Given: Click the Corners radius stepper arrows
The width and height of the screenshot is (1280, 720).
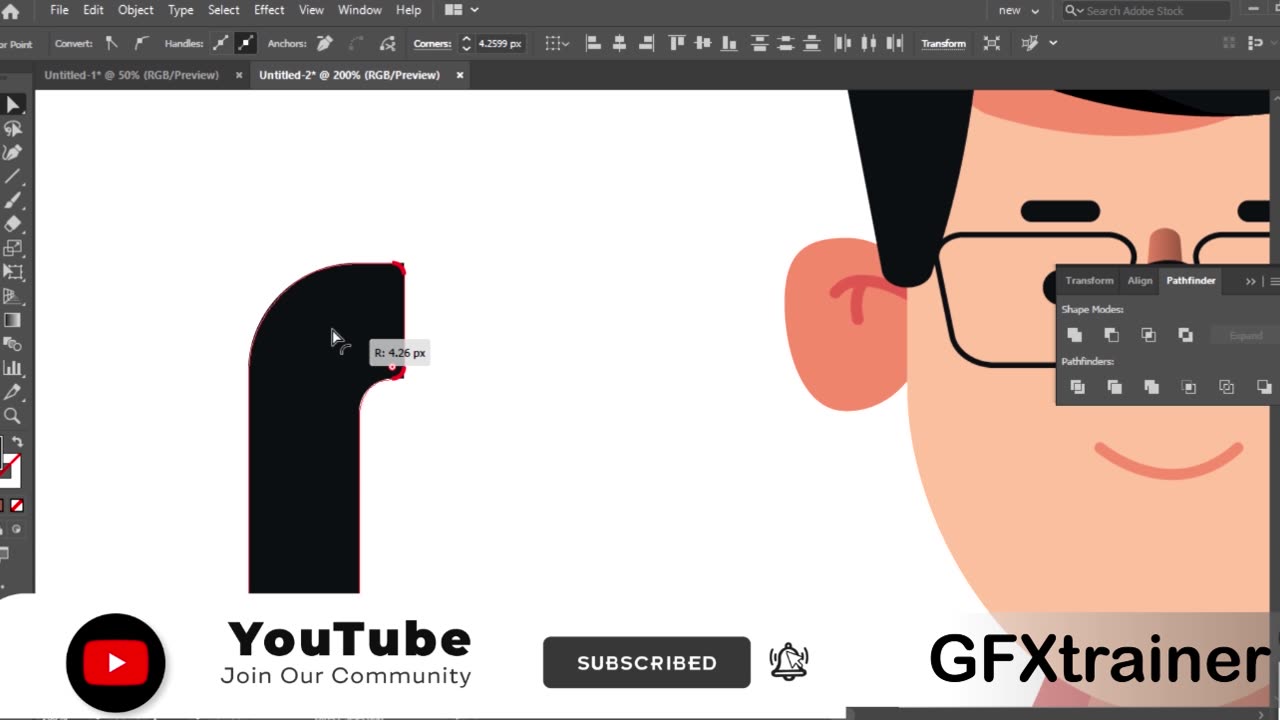Looking at the screenshot, I should point(466,43).
